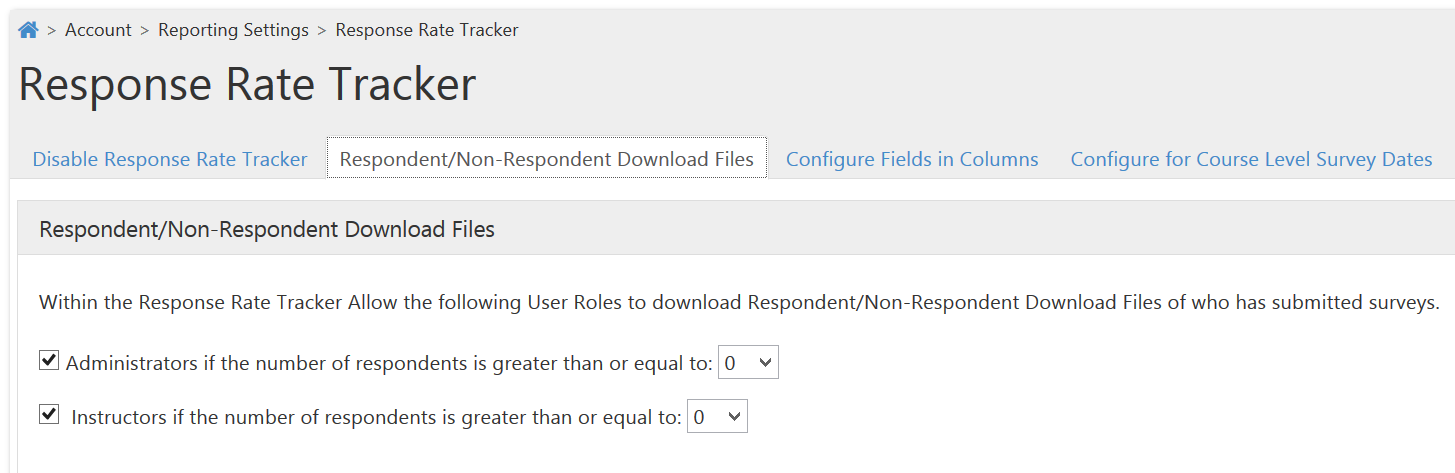Open Configure Fields in Columns tab

912,159
